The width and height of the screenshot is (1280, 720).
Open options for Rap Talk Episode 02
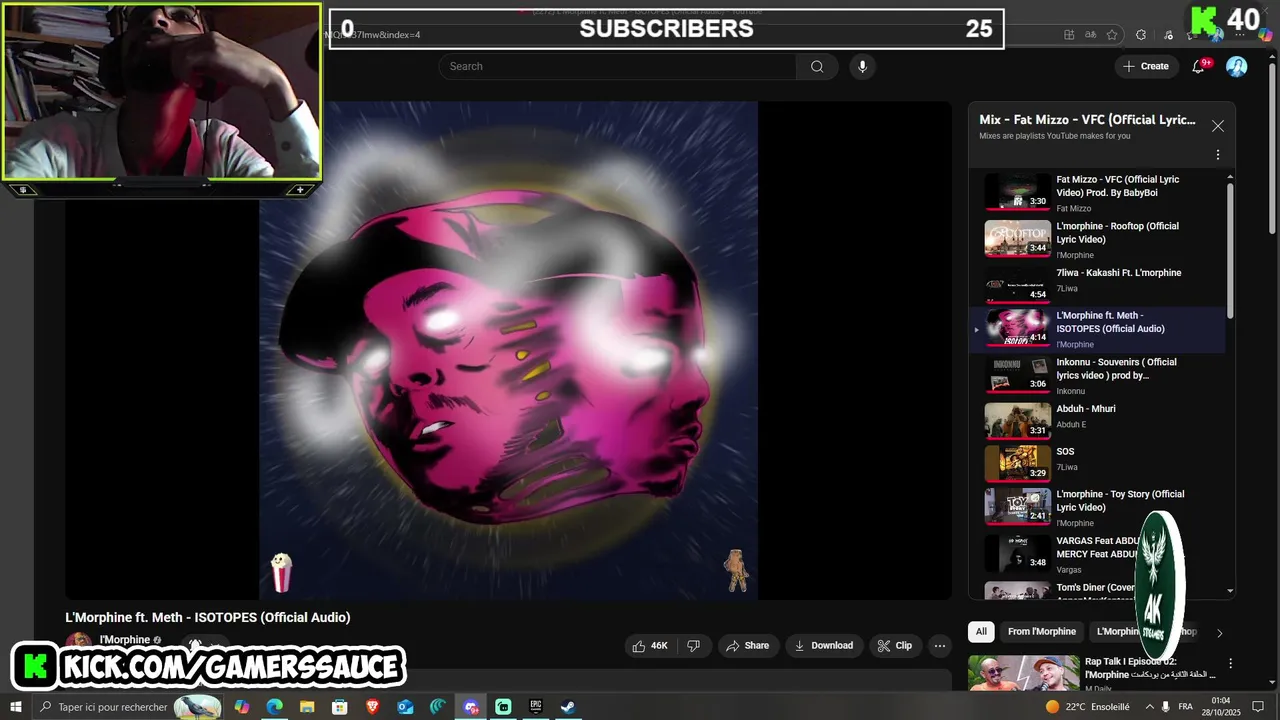click(1231, 664)
